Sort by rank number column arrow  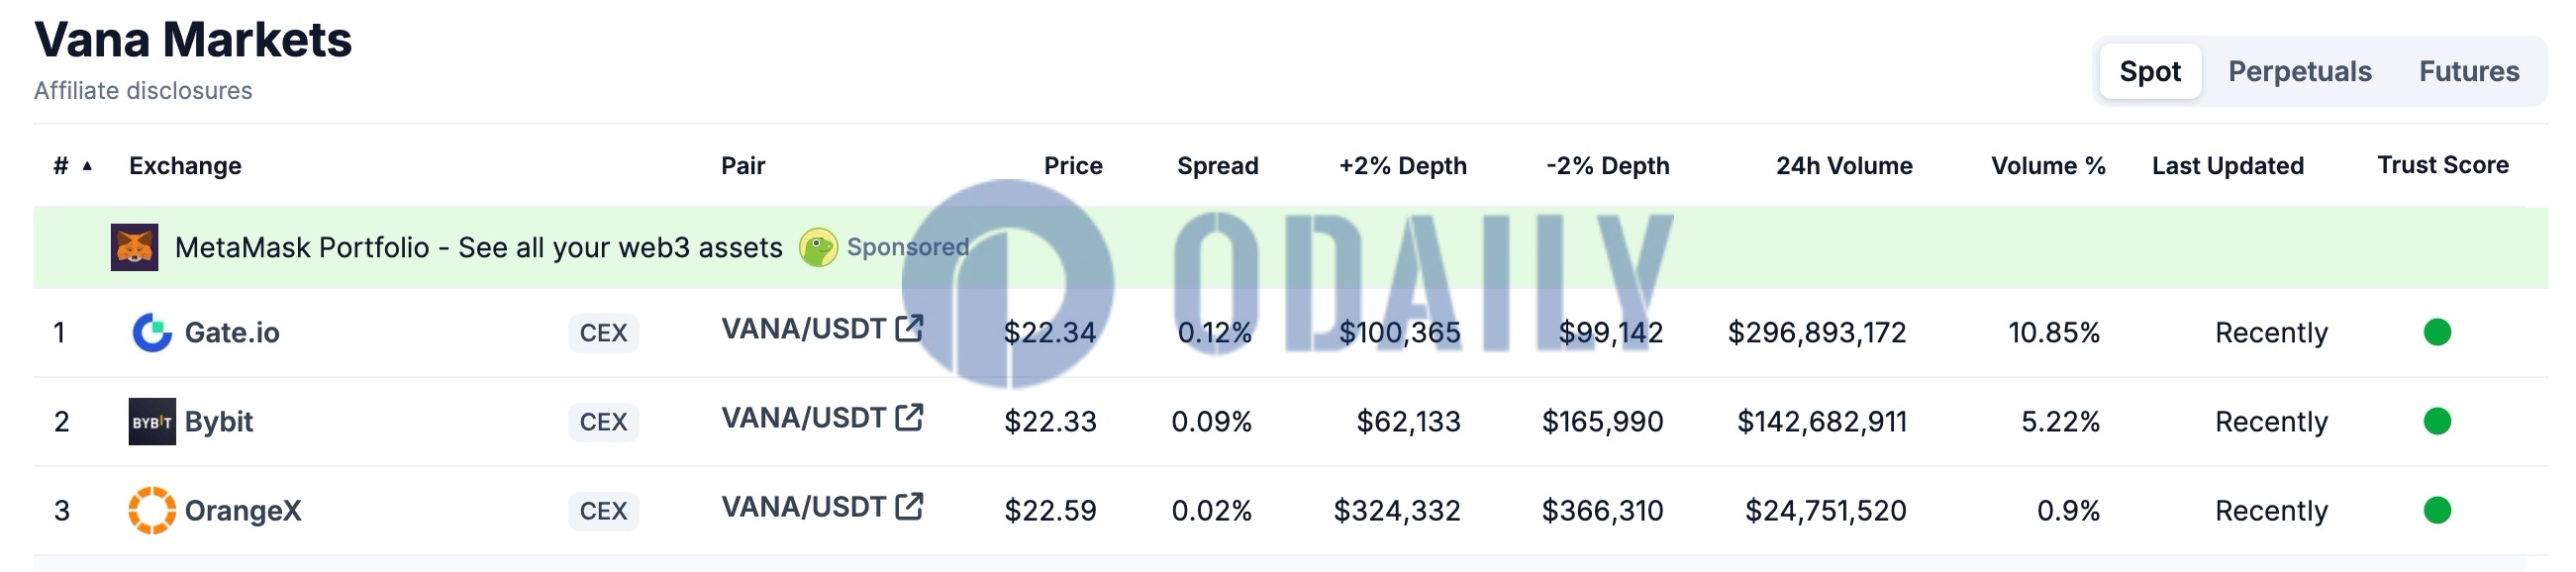(88, 166)
